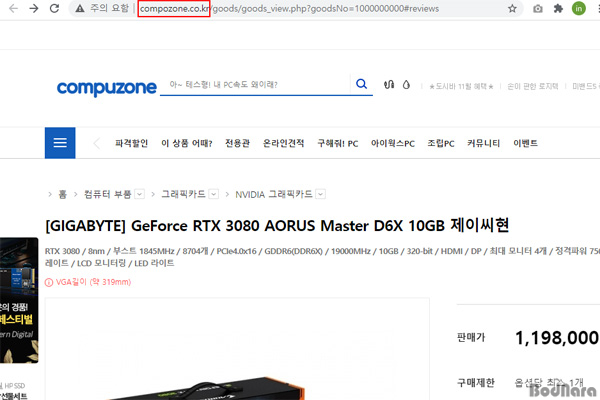Viewport: 600px width, 400px height.
Task: Click the browser forward arrow
Action: click(34, 8)
